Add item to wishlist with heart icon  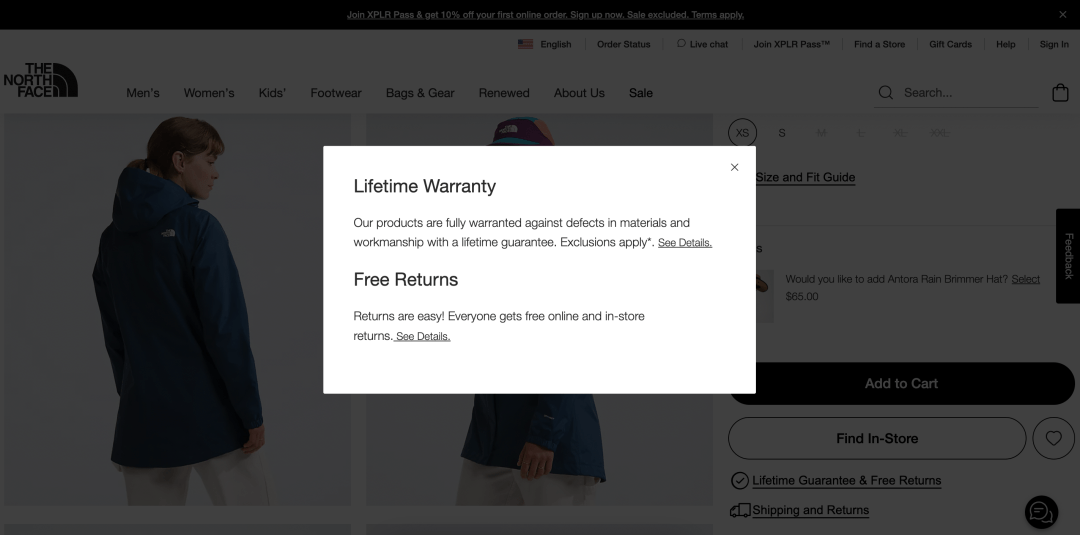tap(1053, 439)
